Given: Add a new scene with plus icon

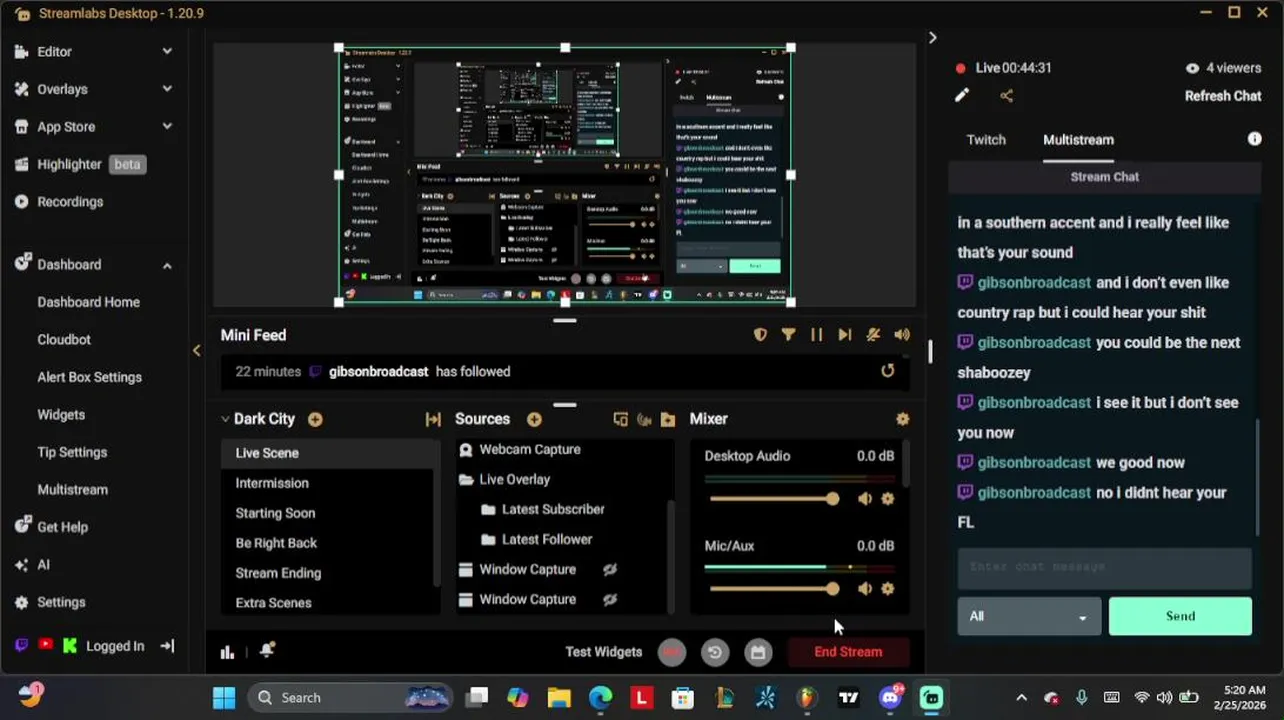Looking at the screenshot, I should pos(315,420).
